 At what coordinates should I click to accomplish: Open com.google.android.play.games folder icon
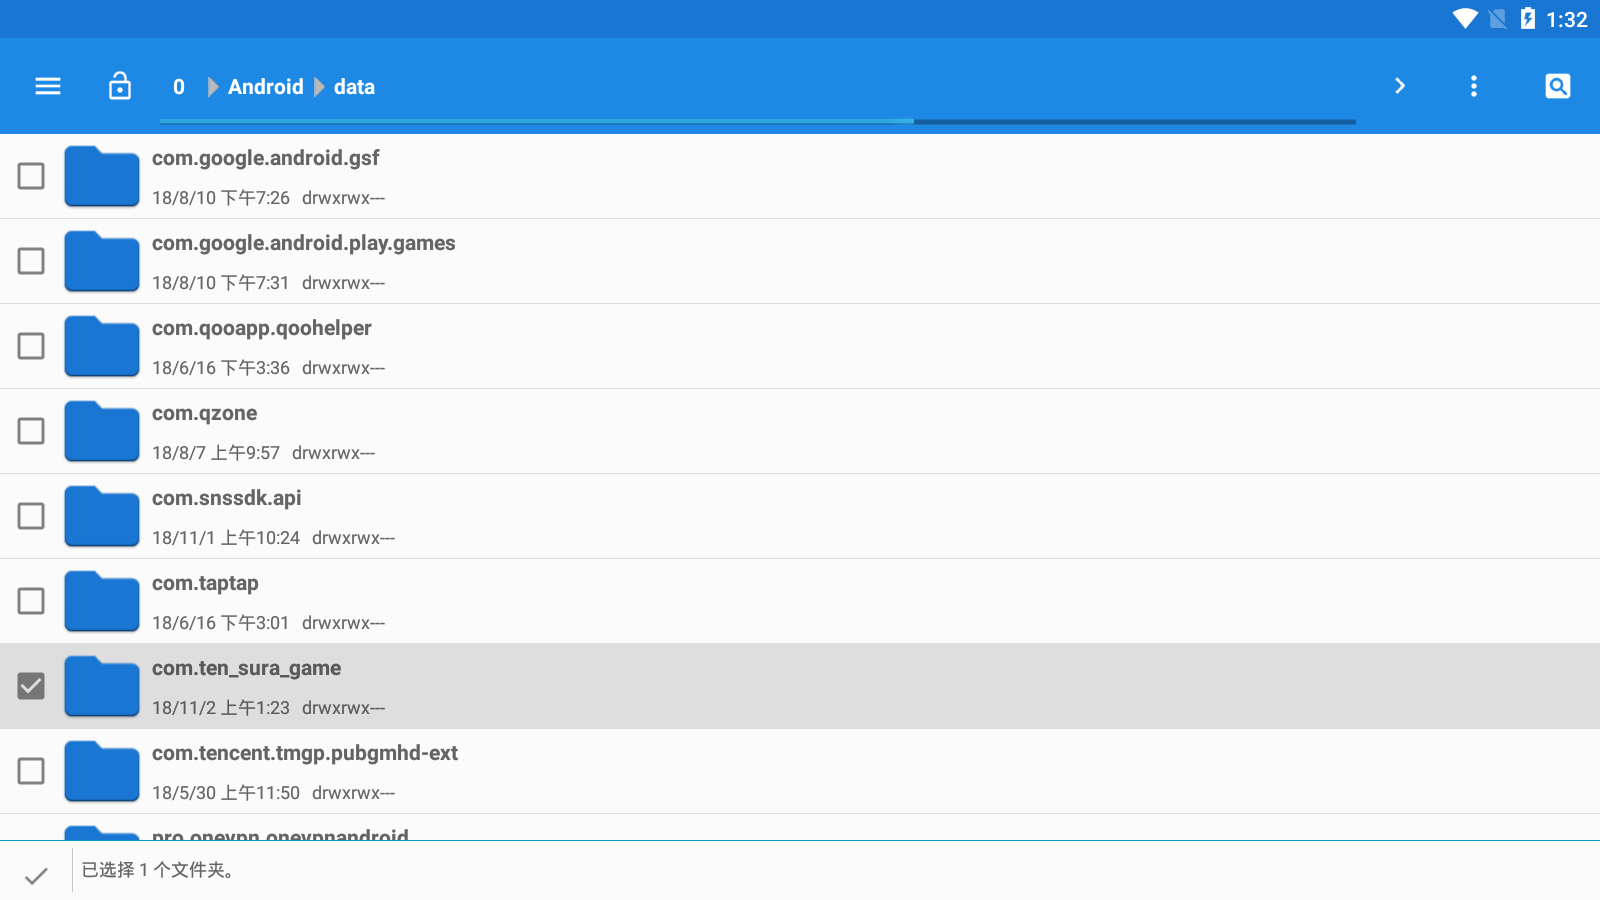point(102,262)
